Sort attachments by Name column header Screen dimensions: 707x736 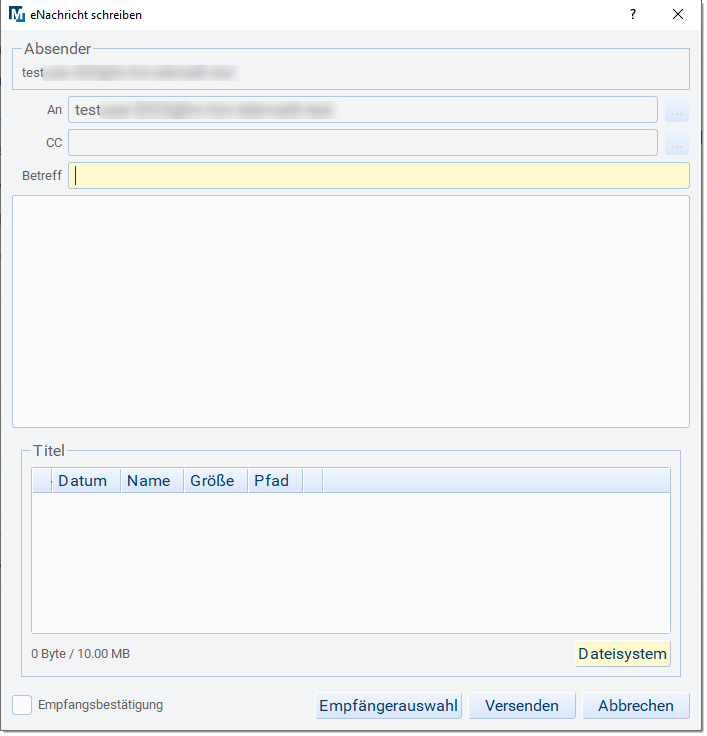point(152,481)
